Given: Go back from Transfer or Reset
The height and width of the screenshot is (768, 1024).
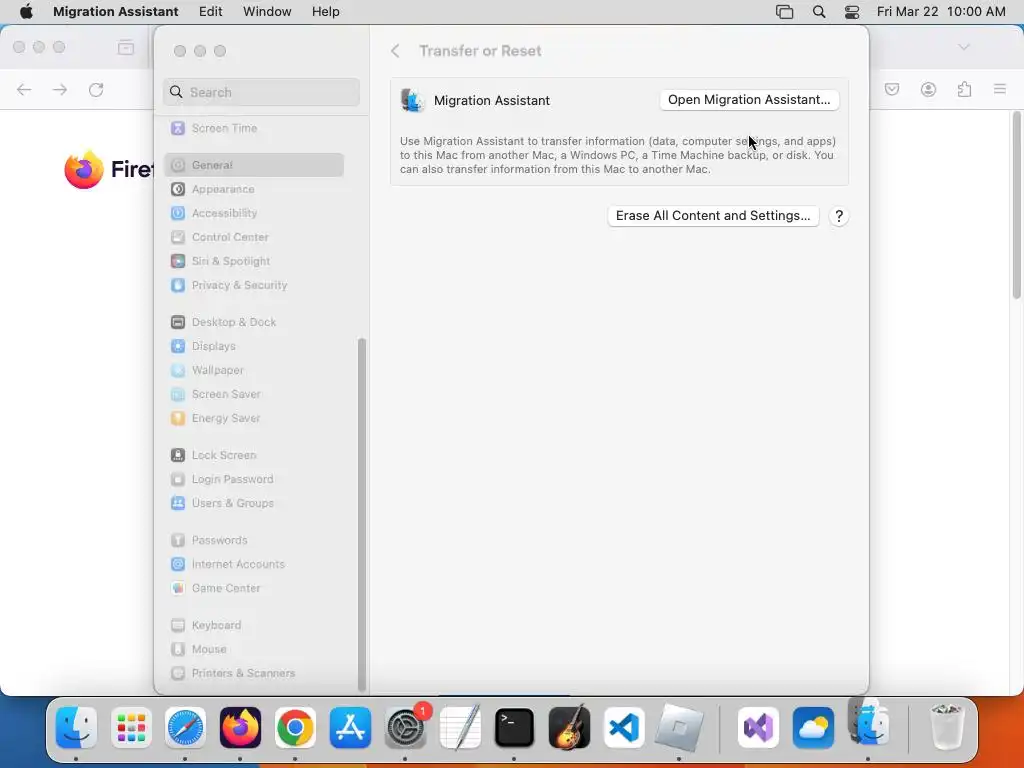Looking at the screenshot, I should (395, 51).
